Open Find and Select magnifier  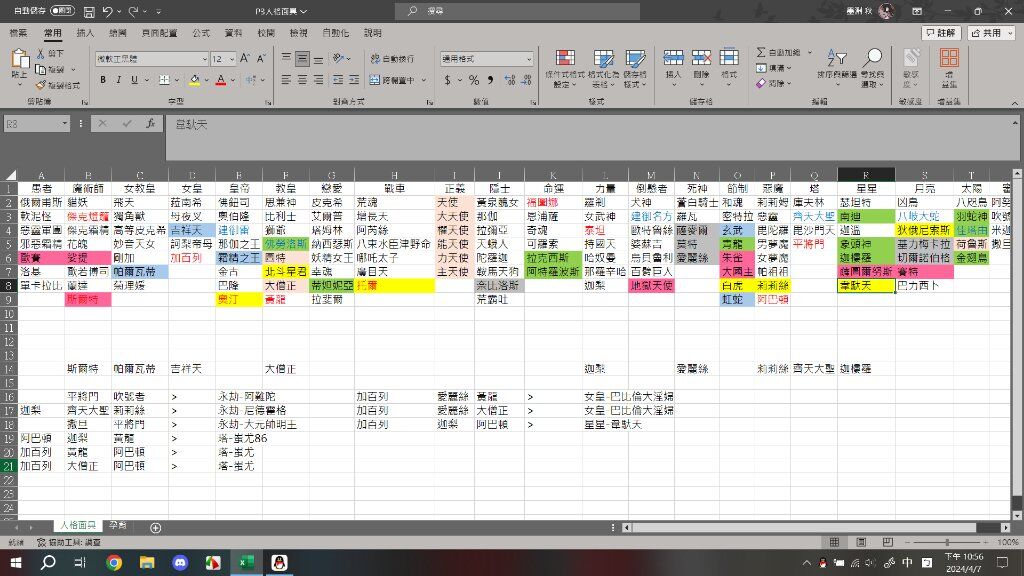tap(872, 68)
